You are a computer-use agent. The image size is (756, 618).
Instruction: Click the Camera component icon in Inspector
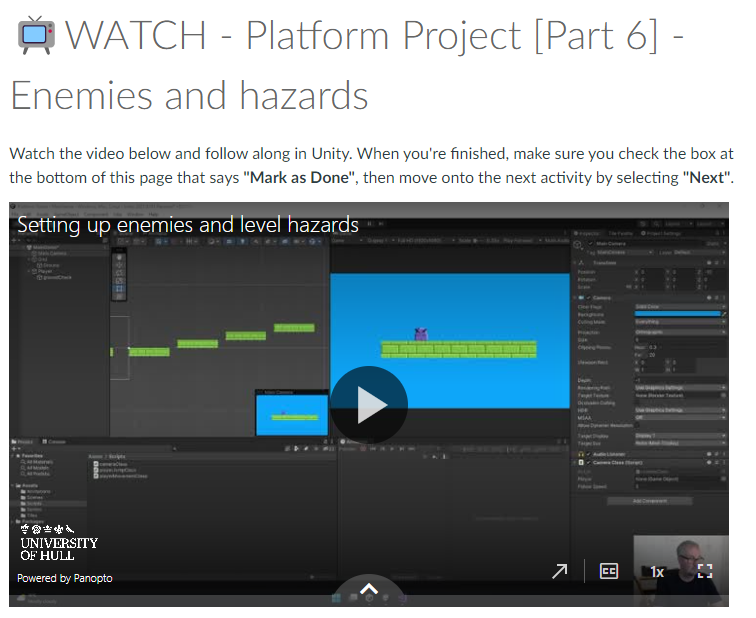pos(581,298)
